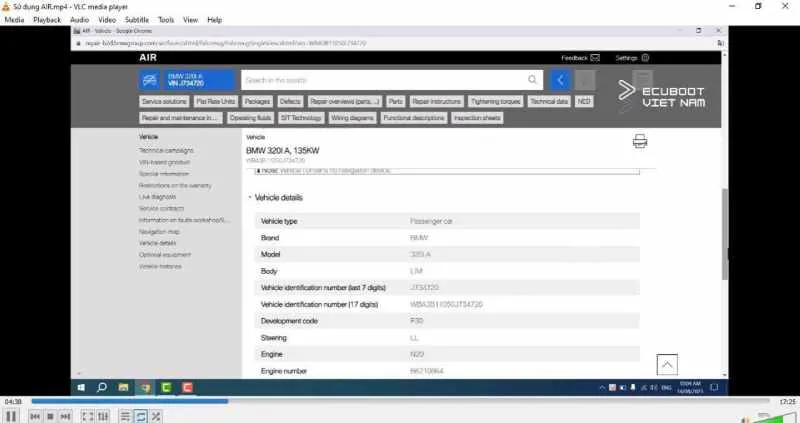This screenshot has height=423, width=800.
Task: Stop playback in VLC
Action: 49,416
